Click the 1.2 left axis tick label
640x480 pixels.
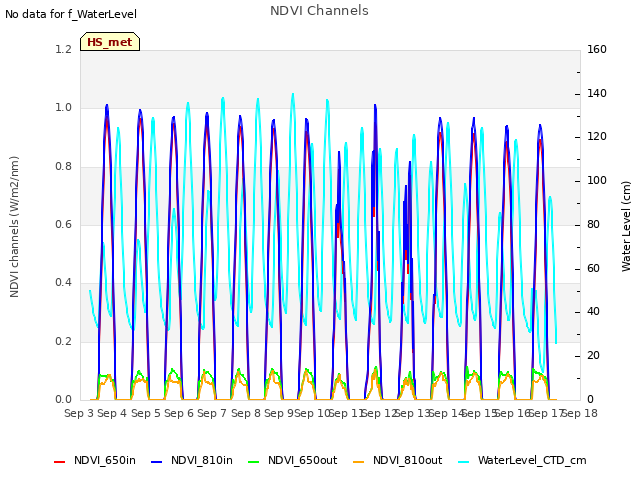tap(63, 49)
